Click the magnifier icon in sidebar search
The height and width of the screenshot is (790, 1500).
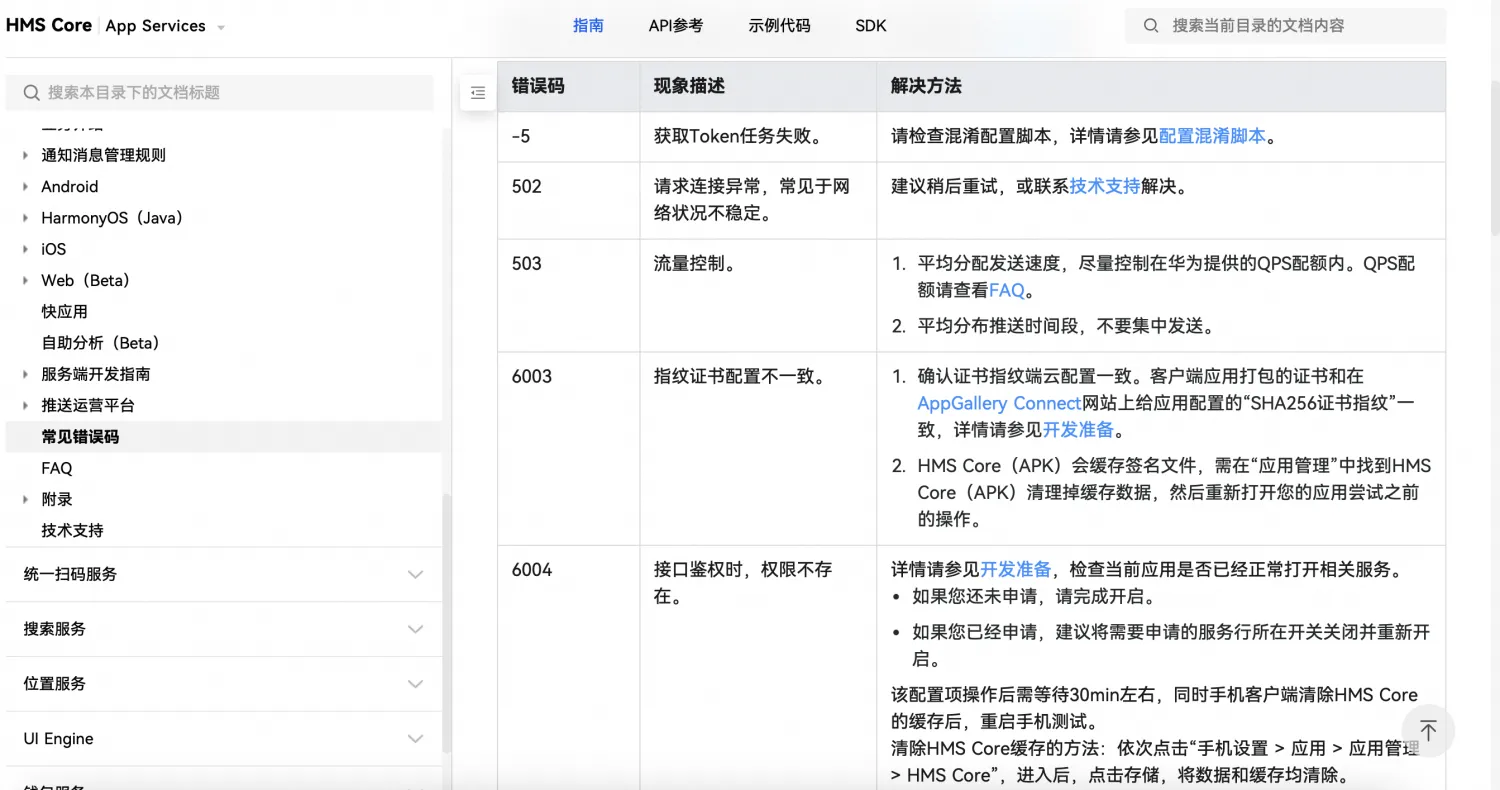coord(32,93)
